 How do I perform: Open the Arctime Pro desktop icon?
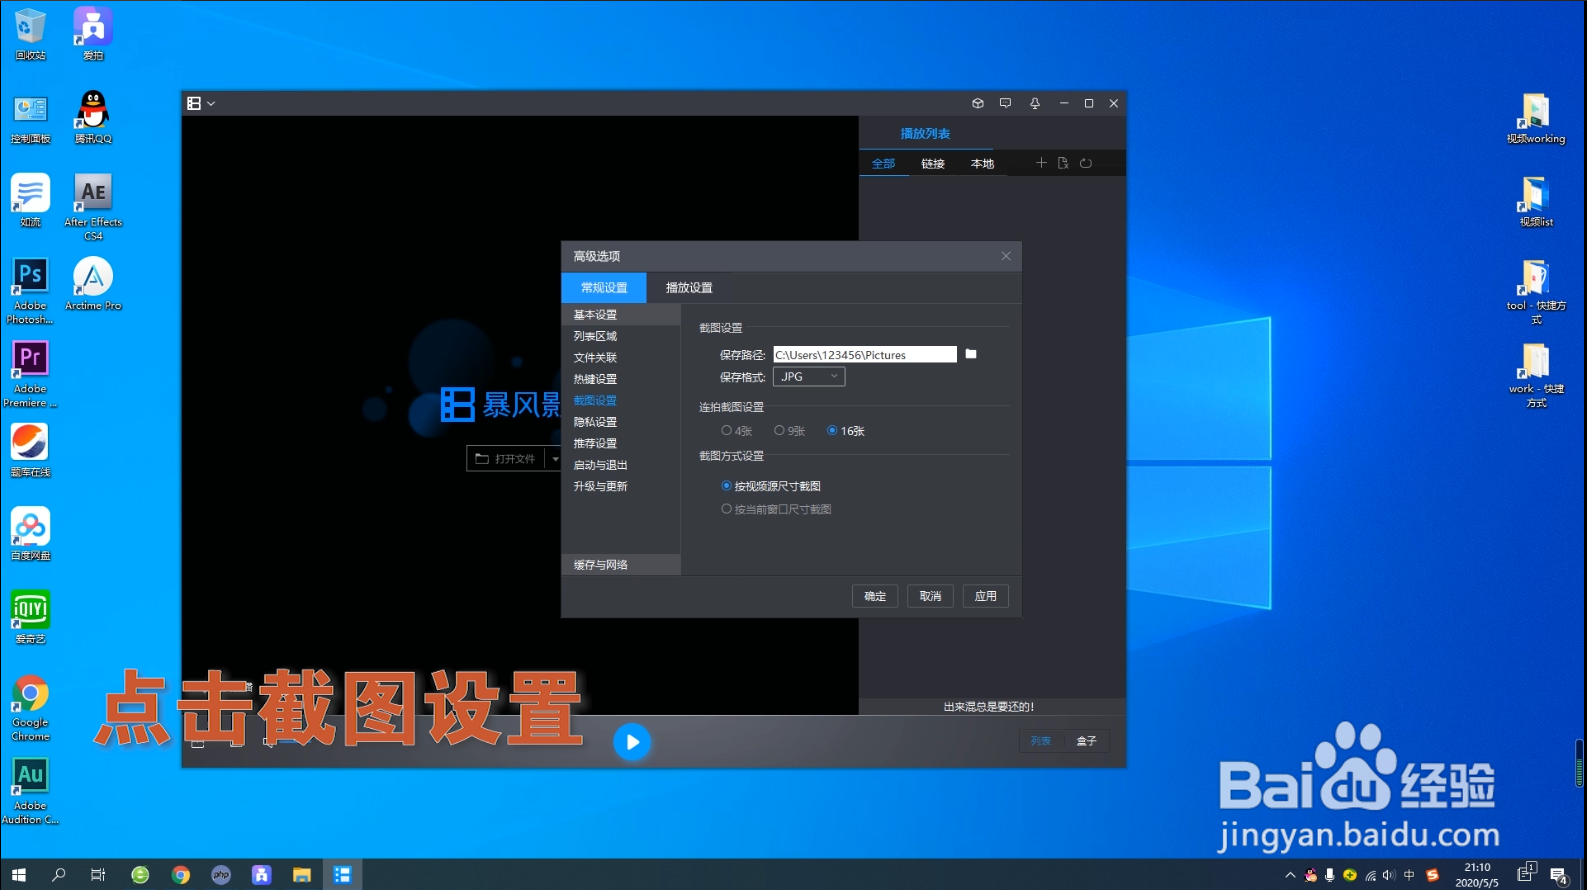(x=93, y=284)
